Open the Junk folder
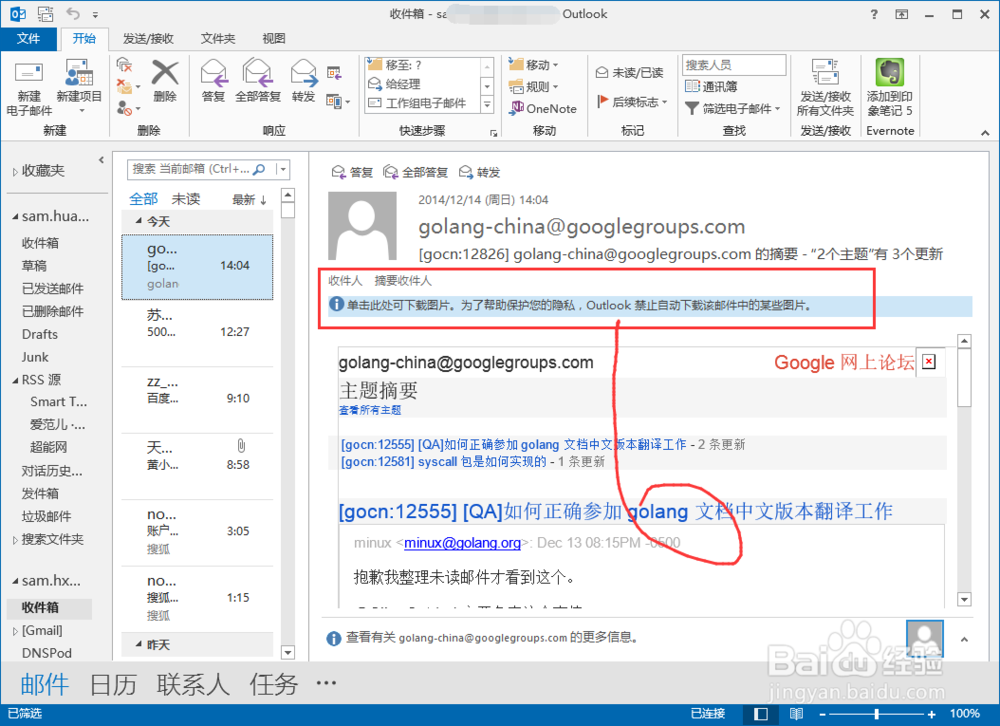The width and height of the screenshot is (1000, 726). 35,357
